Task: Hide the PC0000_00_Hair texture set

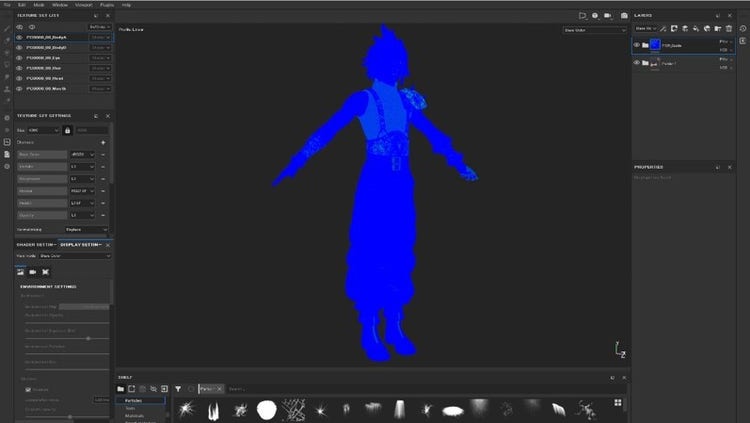Action: (x=20, y=68)
